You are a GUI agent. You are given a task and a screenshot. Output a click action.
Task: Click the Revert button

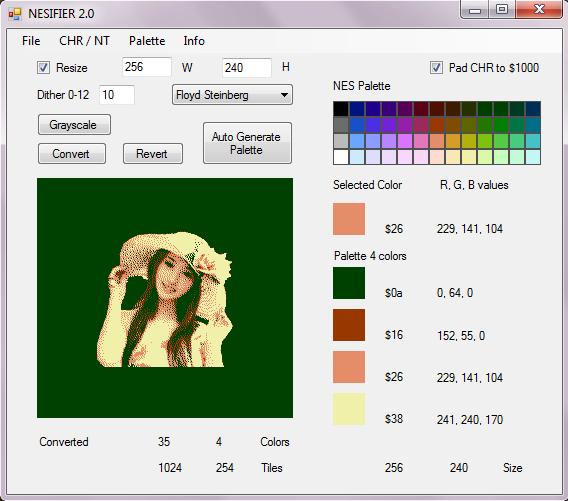coord(153,154)
